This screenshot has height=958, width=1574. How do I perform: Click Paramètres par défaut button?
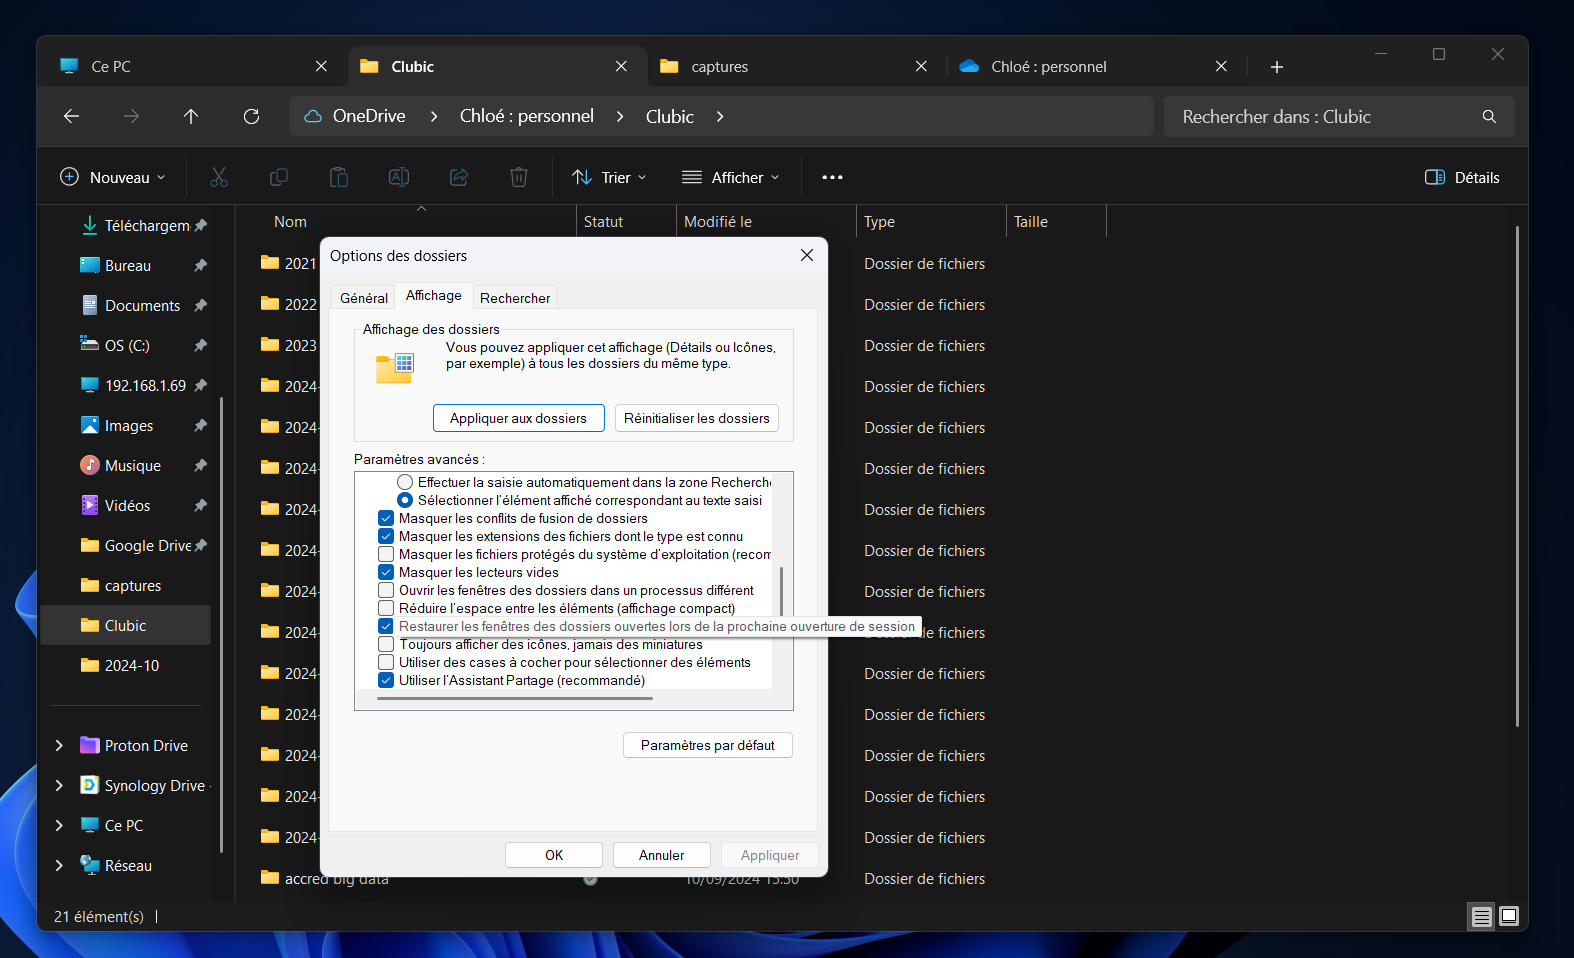coord(707,745)
